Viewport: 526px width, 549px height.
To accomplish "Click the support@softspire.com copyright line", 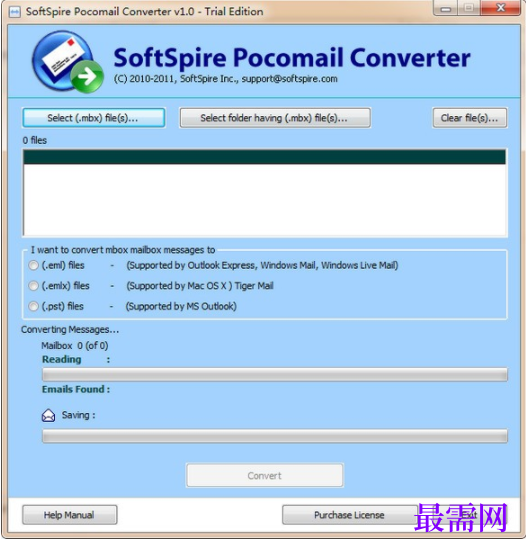I will tap(226, 79).
